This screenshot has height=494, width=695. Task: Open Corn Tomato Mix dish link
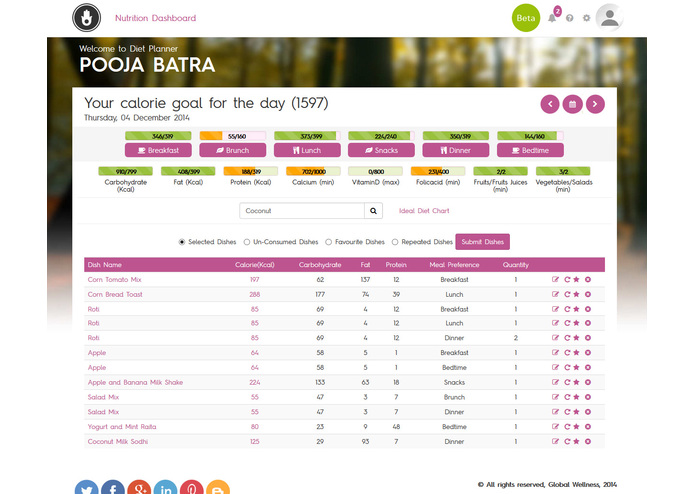click(114, 280)
